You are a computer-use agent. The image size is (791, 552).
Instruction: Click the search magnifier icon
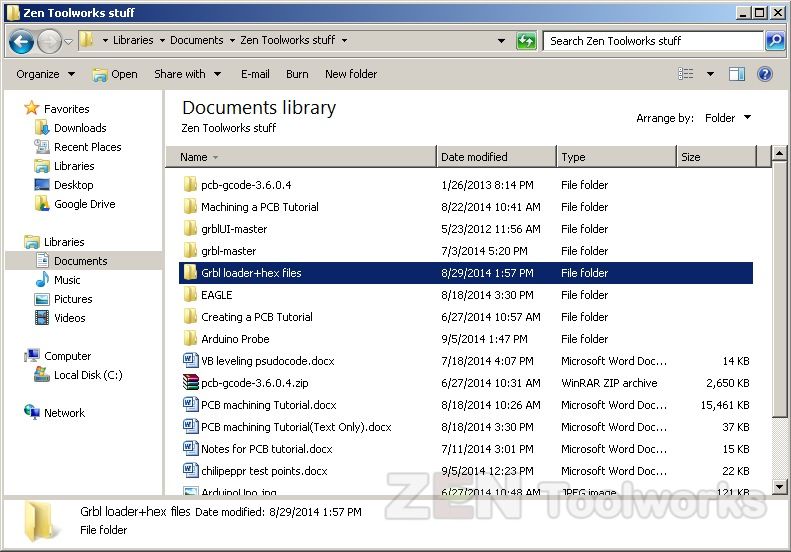click(774, 41)
